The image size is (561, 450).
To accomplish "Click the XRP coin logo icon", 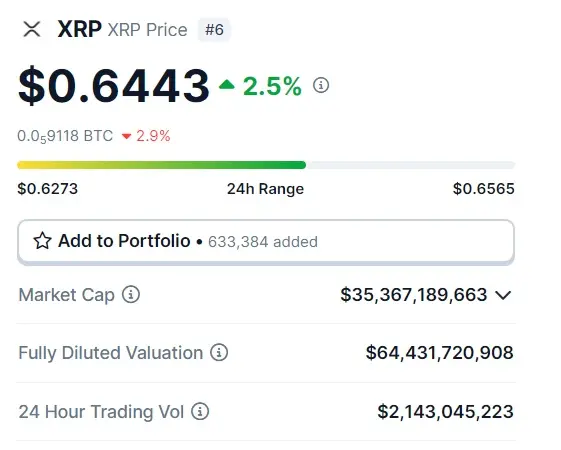I will click(32, 29).
